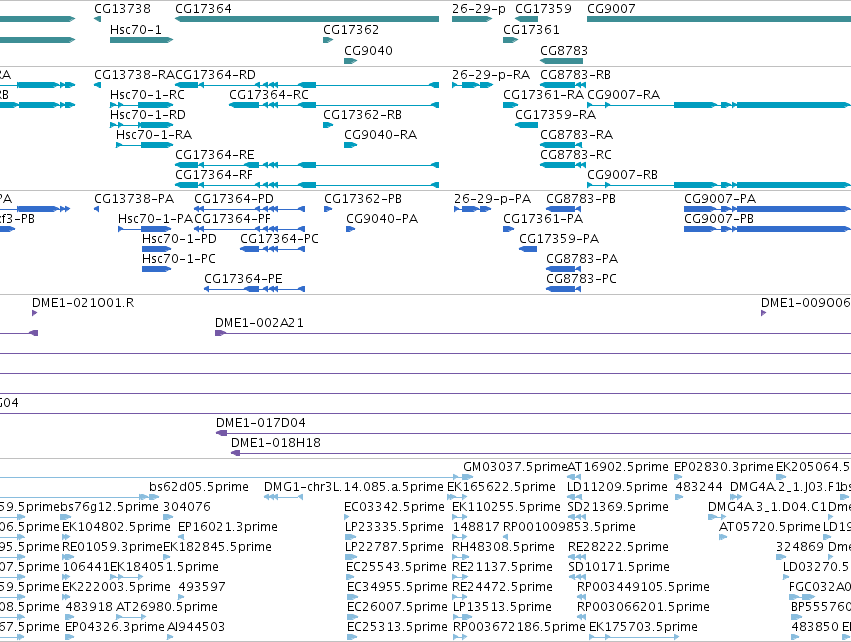
Task: Click protein label CG17362-PB
Action: pos(363,199)
